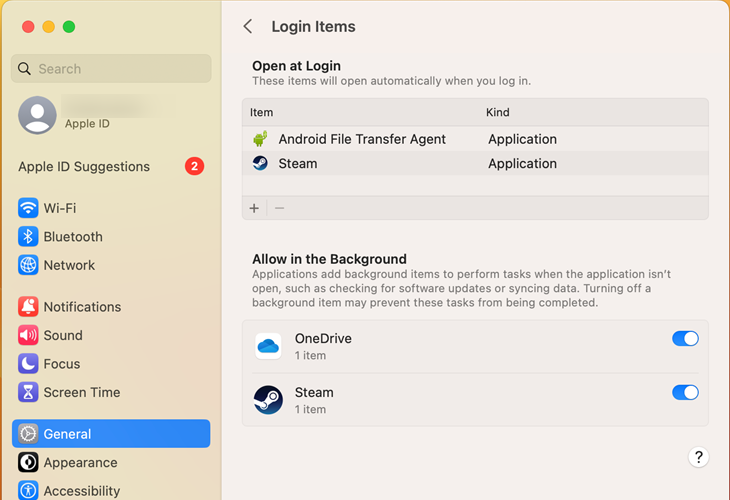Select the Network globe icon
The height and width of the screenshot is (500, 730).
pyautogui.click(x=28, y=265)
